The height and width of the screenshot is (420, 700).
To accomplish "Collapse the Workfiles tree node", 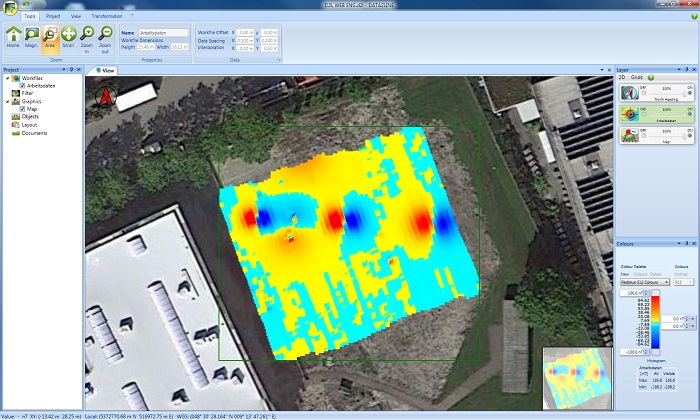I will pos(6,78).
